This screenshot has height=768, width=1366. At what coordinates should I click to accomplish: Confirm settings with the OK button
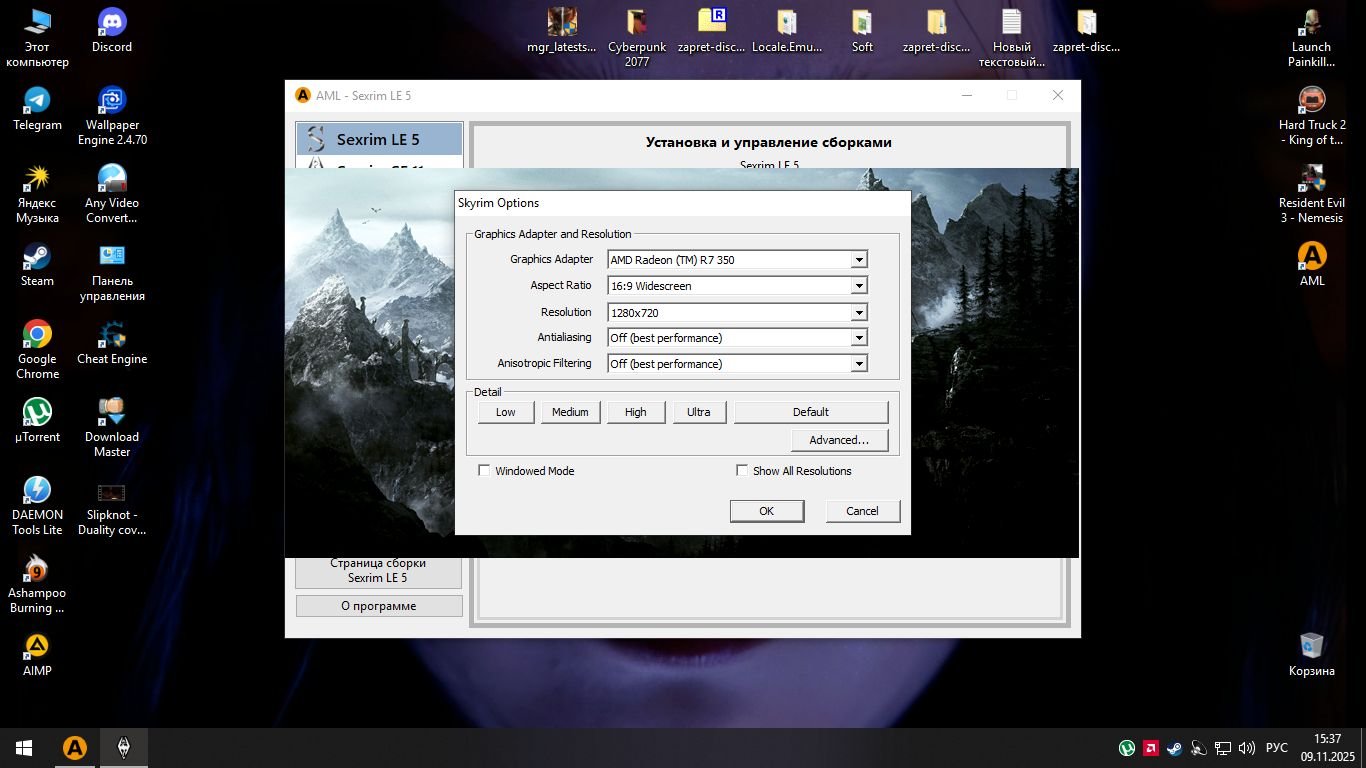coord(766,511)
